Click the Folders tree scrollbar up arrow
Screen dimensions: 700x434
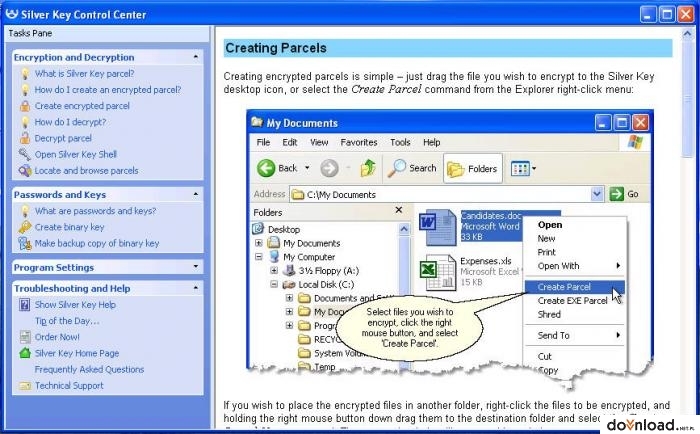click(404, 229)
